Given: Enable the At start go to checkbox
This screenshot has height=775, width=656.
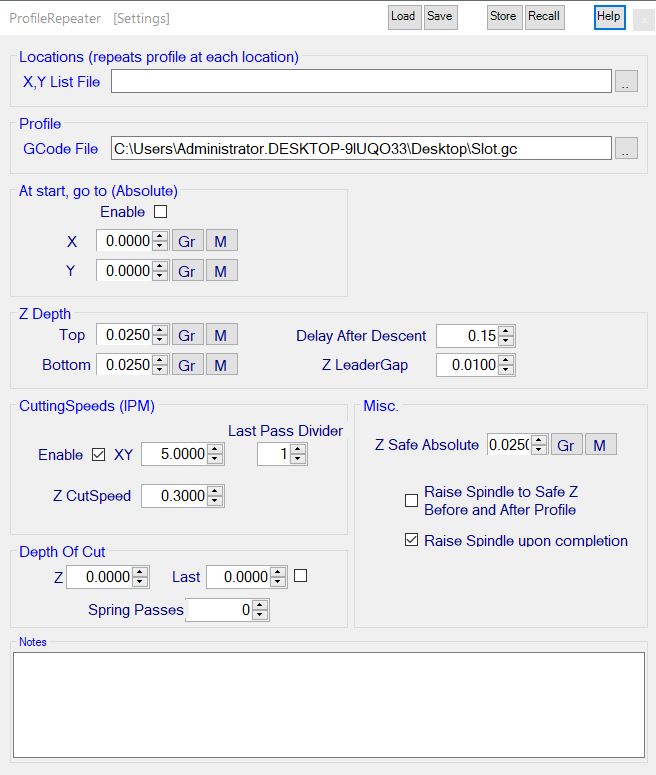Looking at the screenshot, I should point(160,212).
